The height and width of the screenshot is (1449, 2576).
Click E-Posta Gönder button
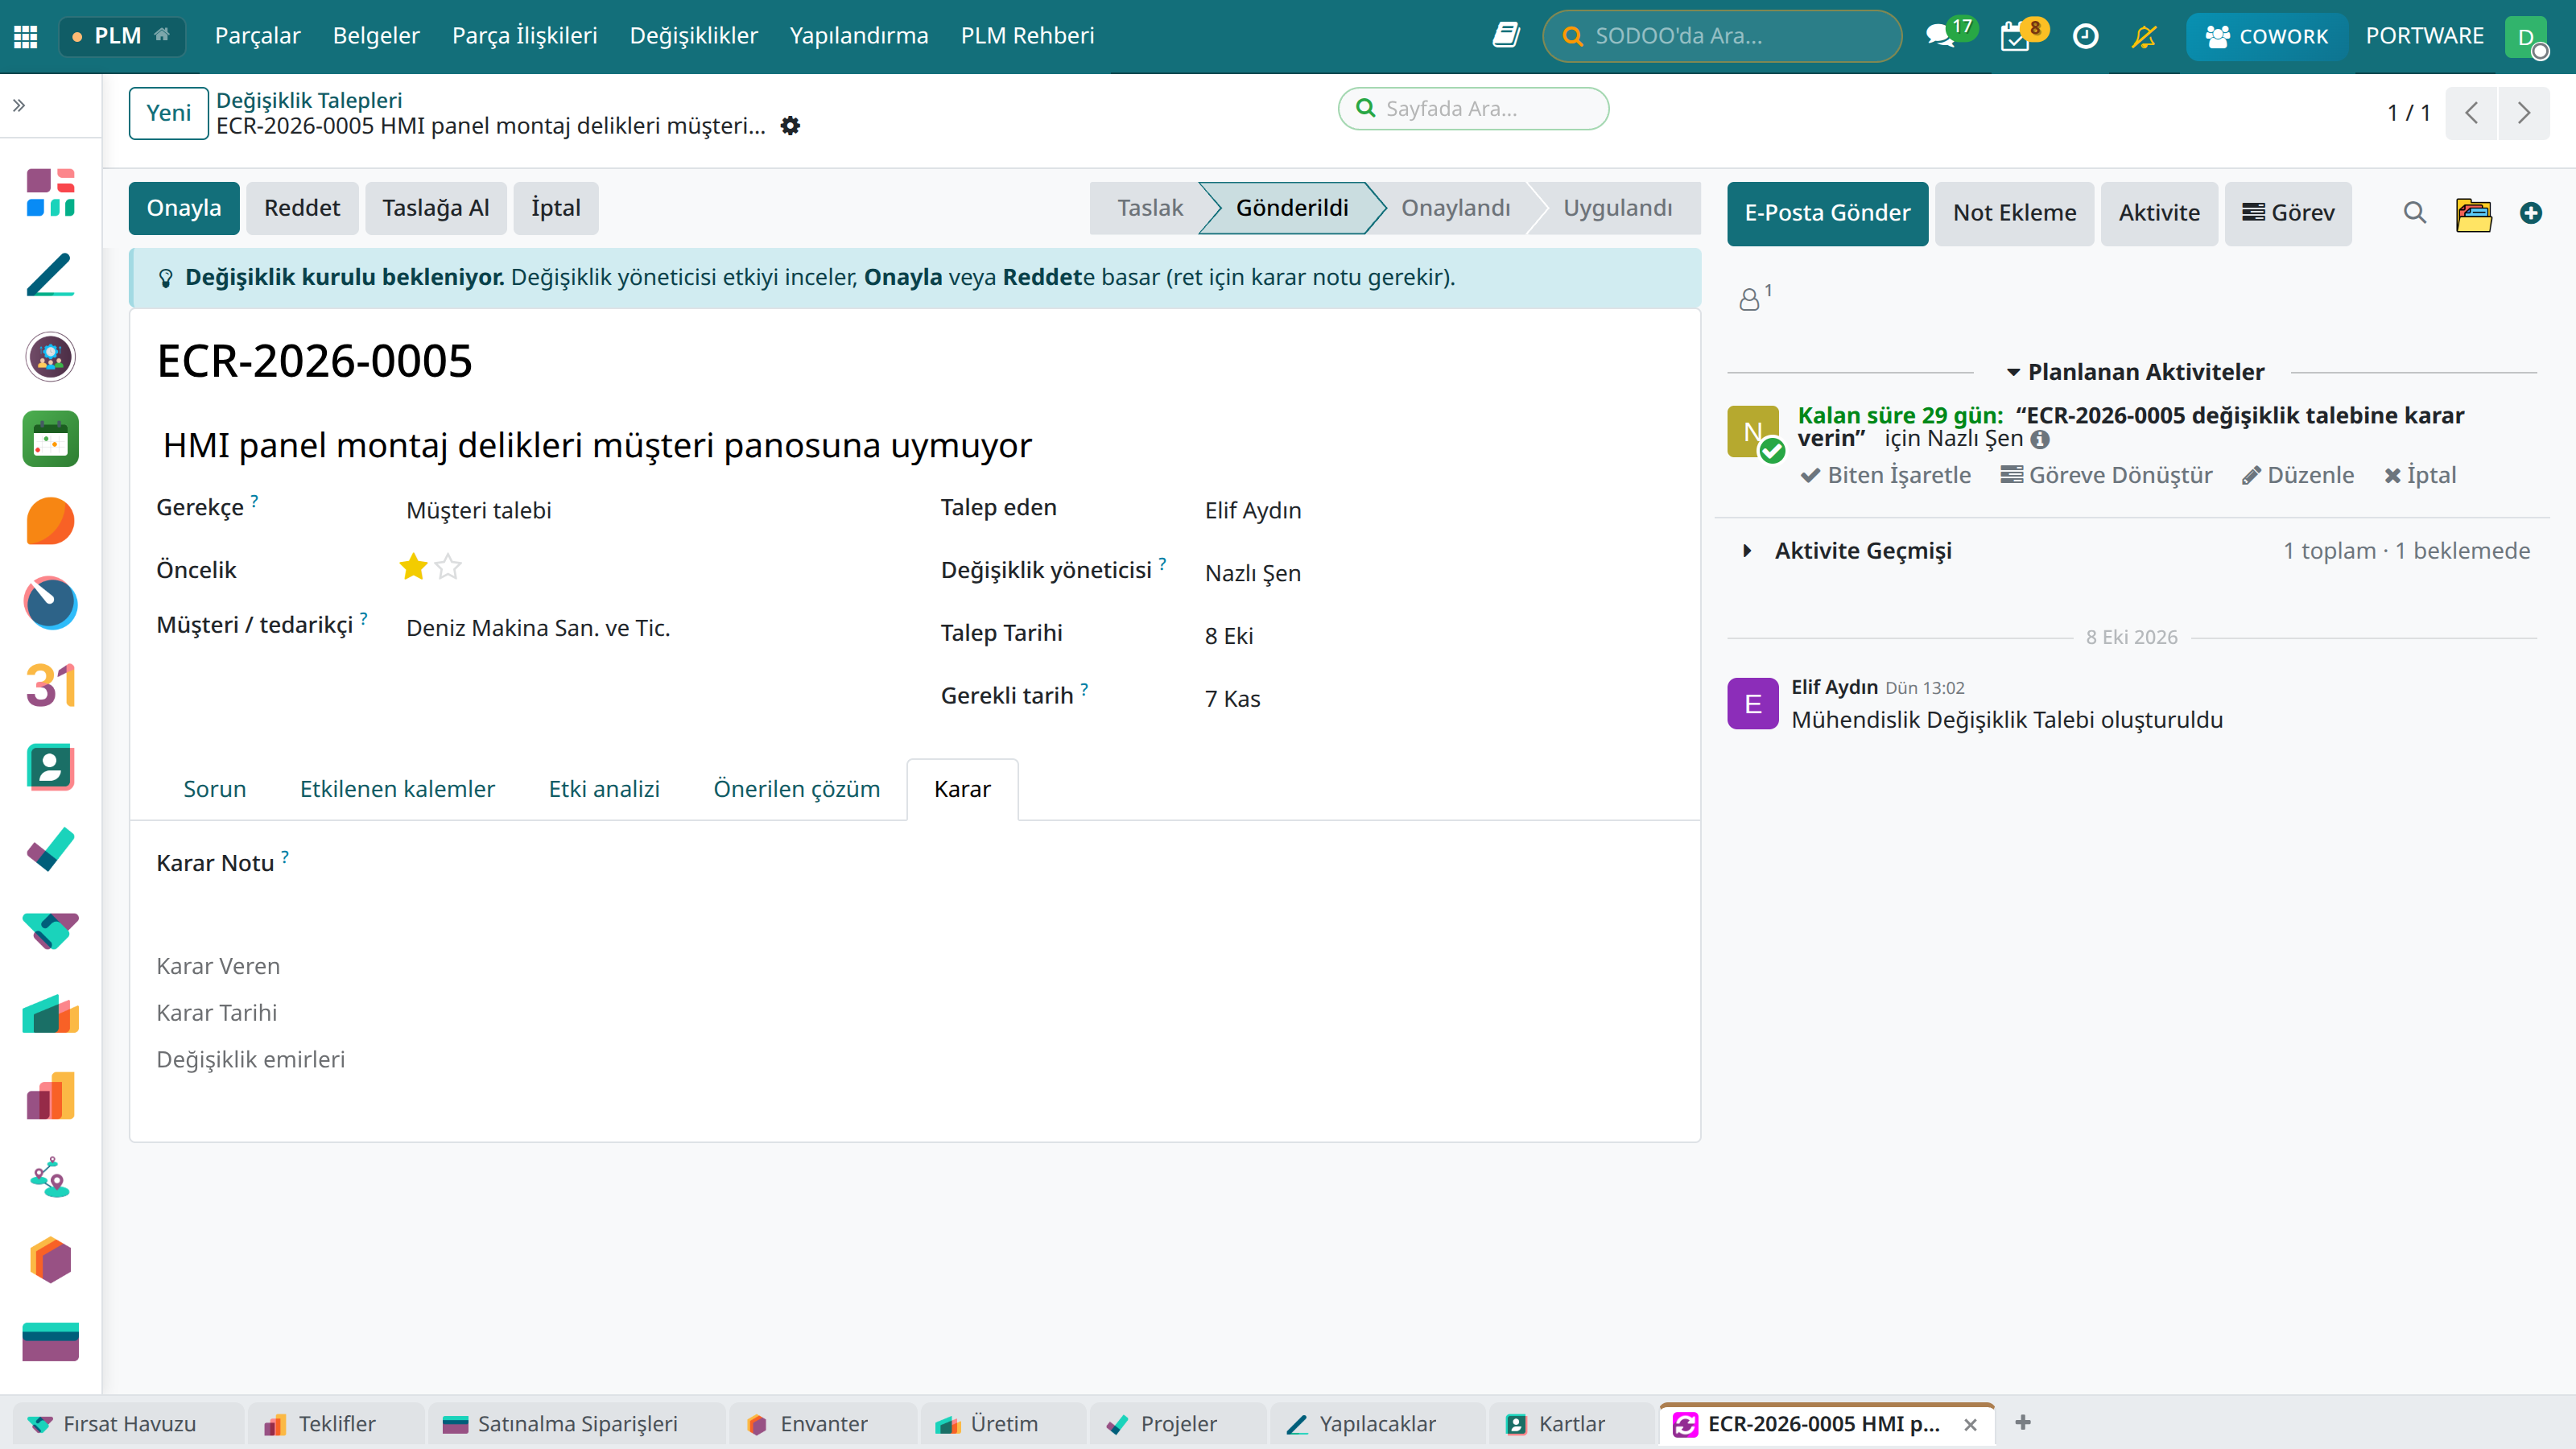coord(1827,213)
